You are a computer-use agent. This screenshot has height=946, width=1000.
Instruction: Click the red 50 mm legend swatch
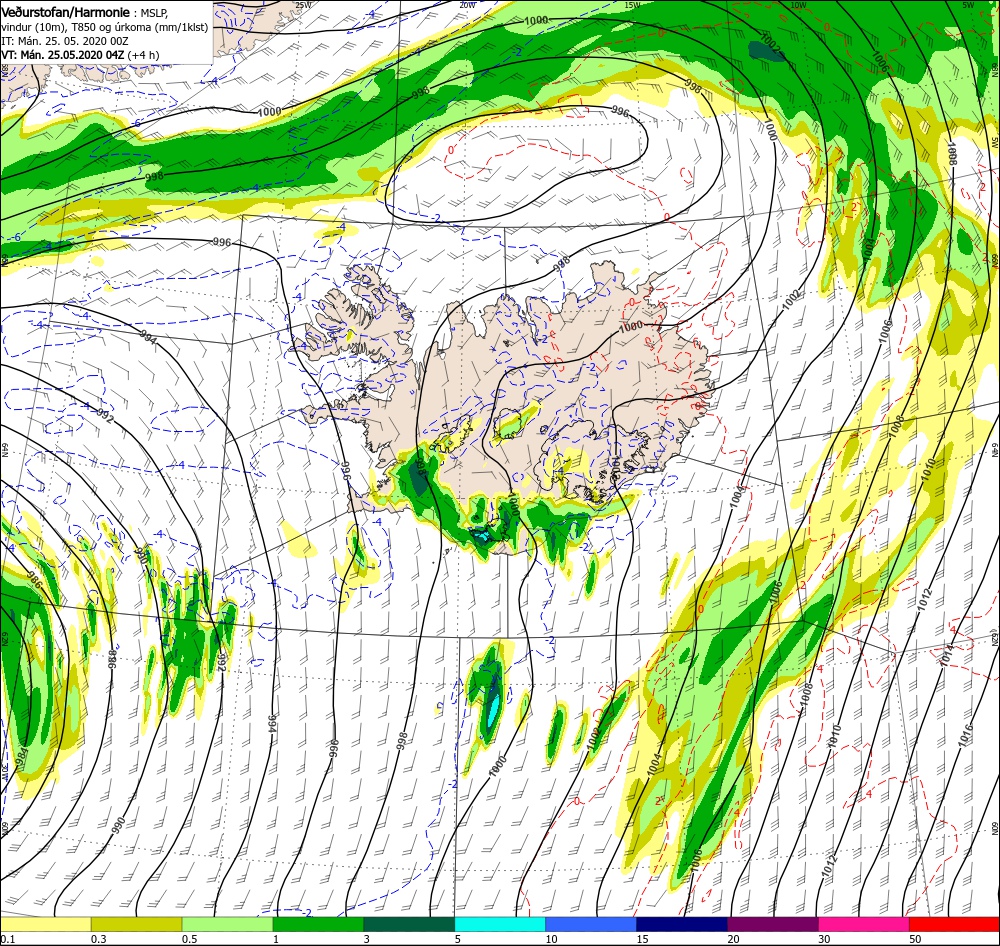954,924
